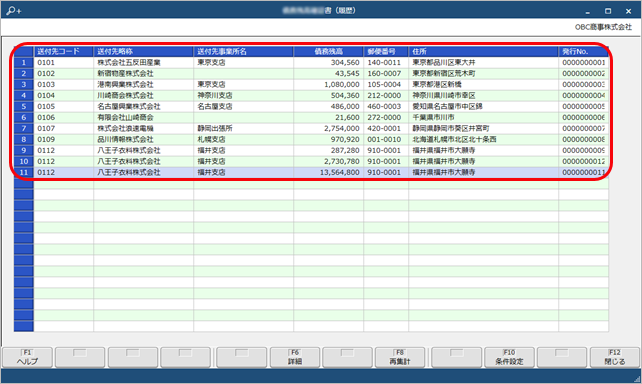
Task: Click the F8 再集計 button
Action: coord(400,357)
